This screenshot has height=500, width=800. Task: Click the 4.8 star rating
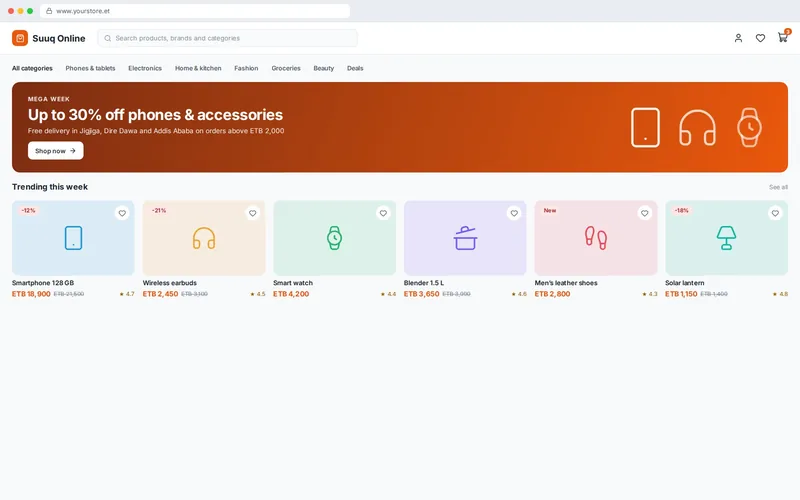click(780, 294)
